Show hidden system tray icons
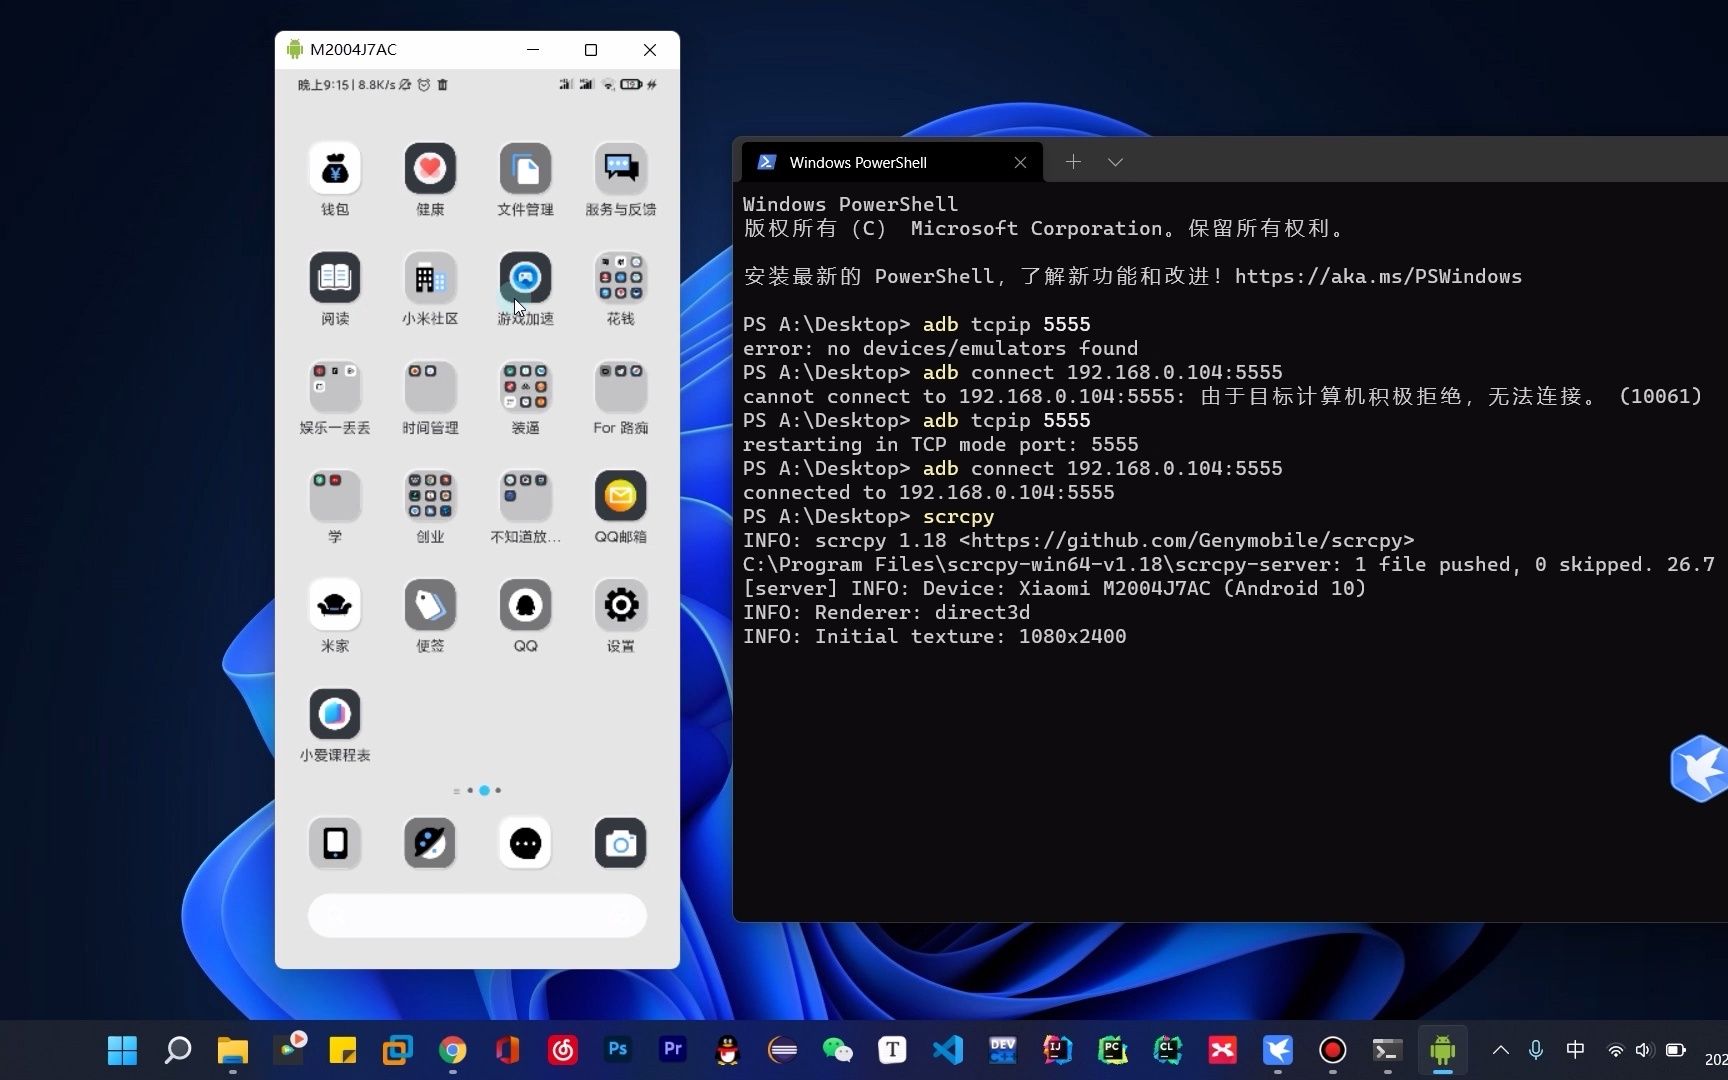 [1501, 1050]
